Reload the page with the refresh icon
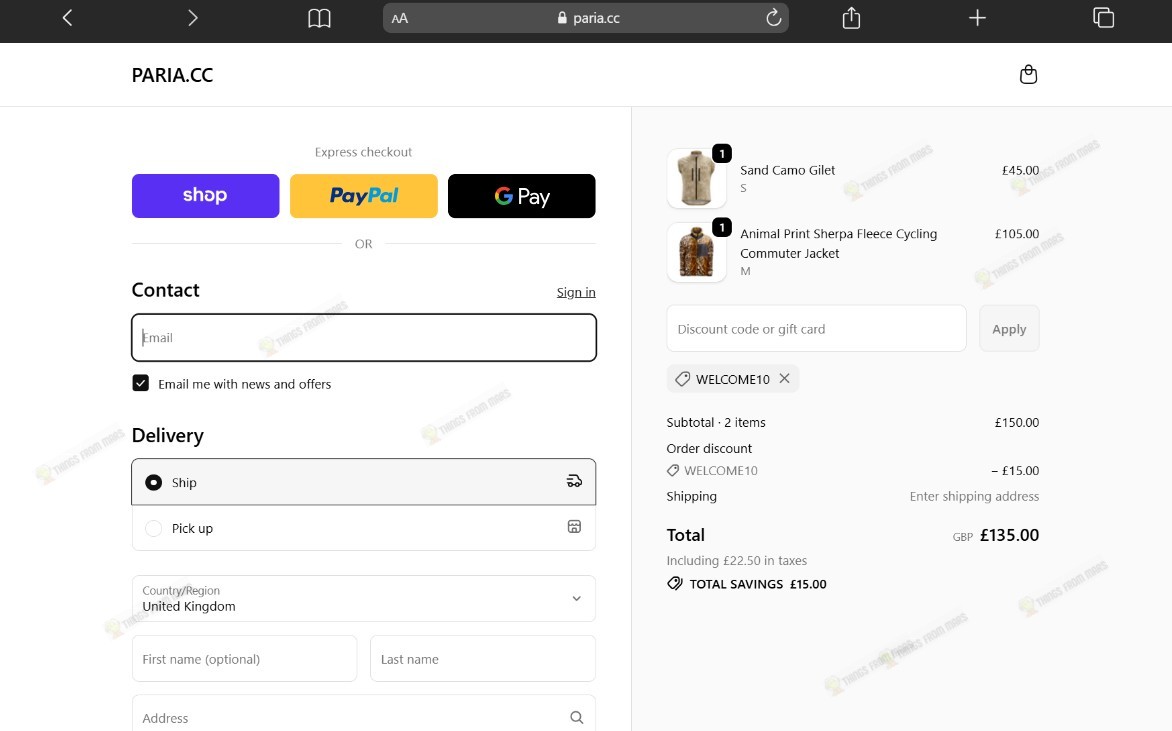This screenshot has width=1172, height=731. click(774, 17)
